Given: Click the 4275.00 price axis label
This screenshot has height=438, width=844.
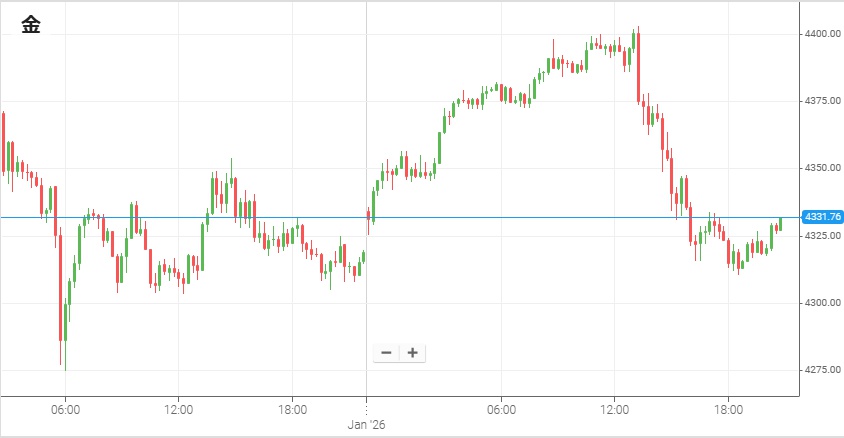Looking at the screenshot, I should tap(822, 369).
